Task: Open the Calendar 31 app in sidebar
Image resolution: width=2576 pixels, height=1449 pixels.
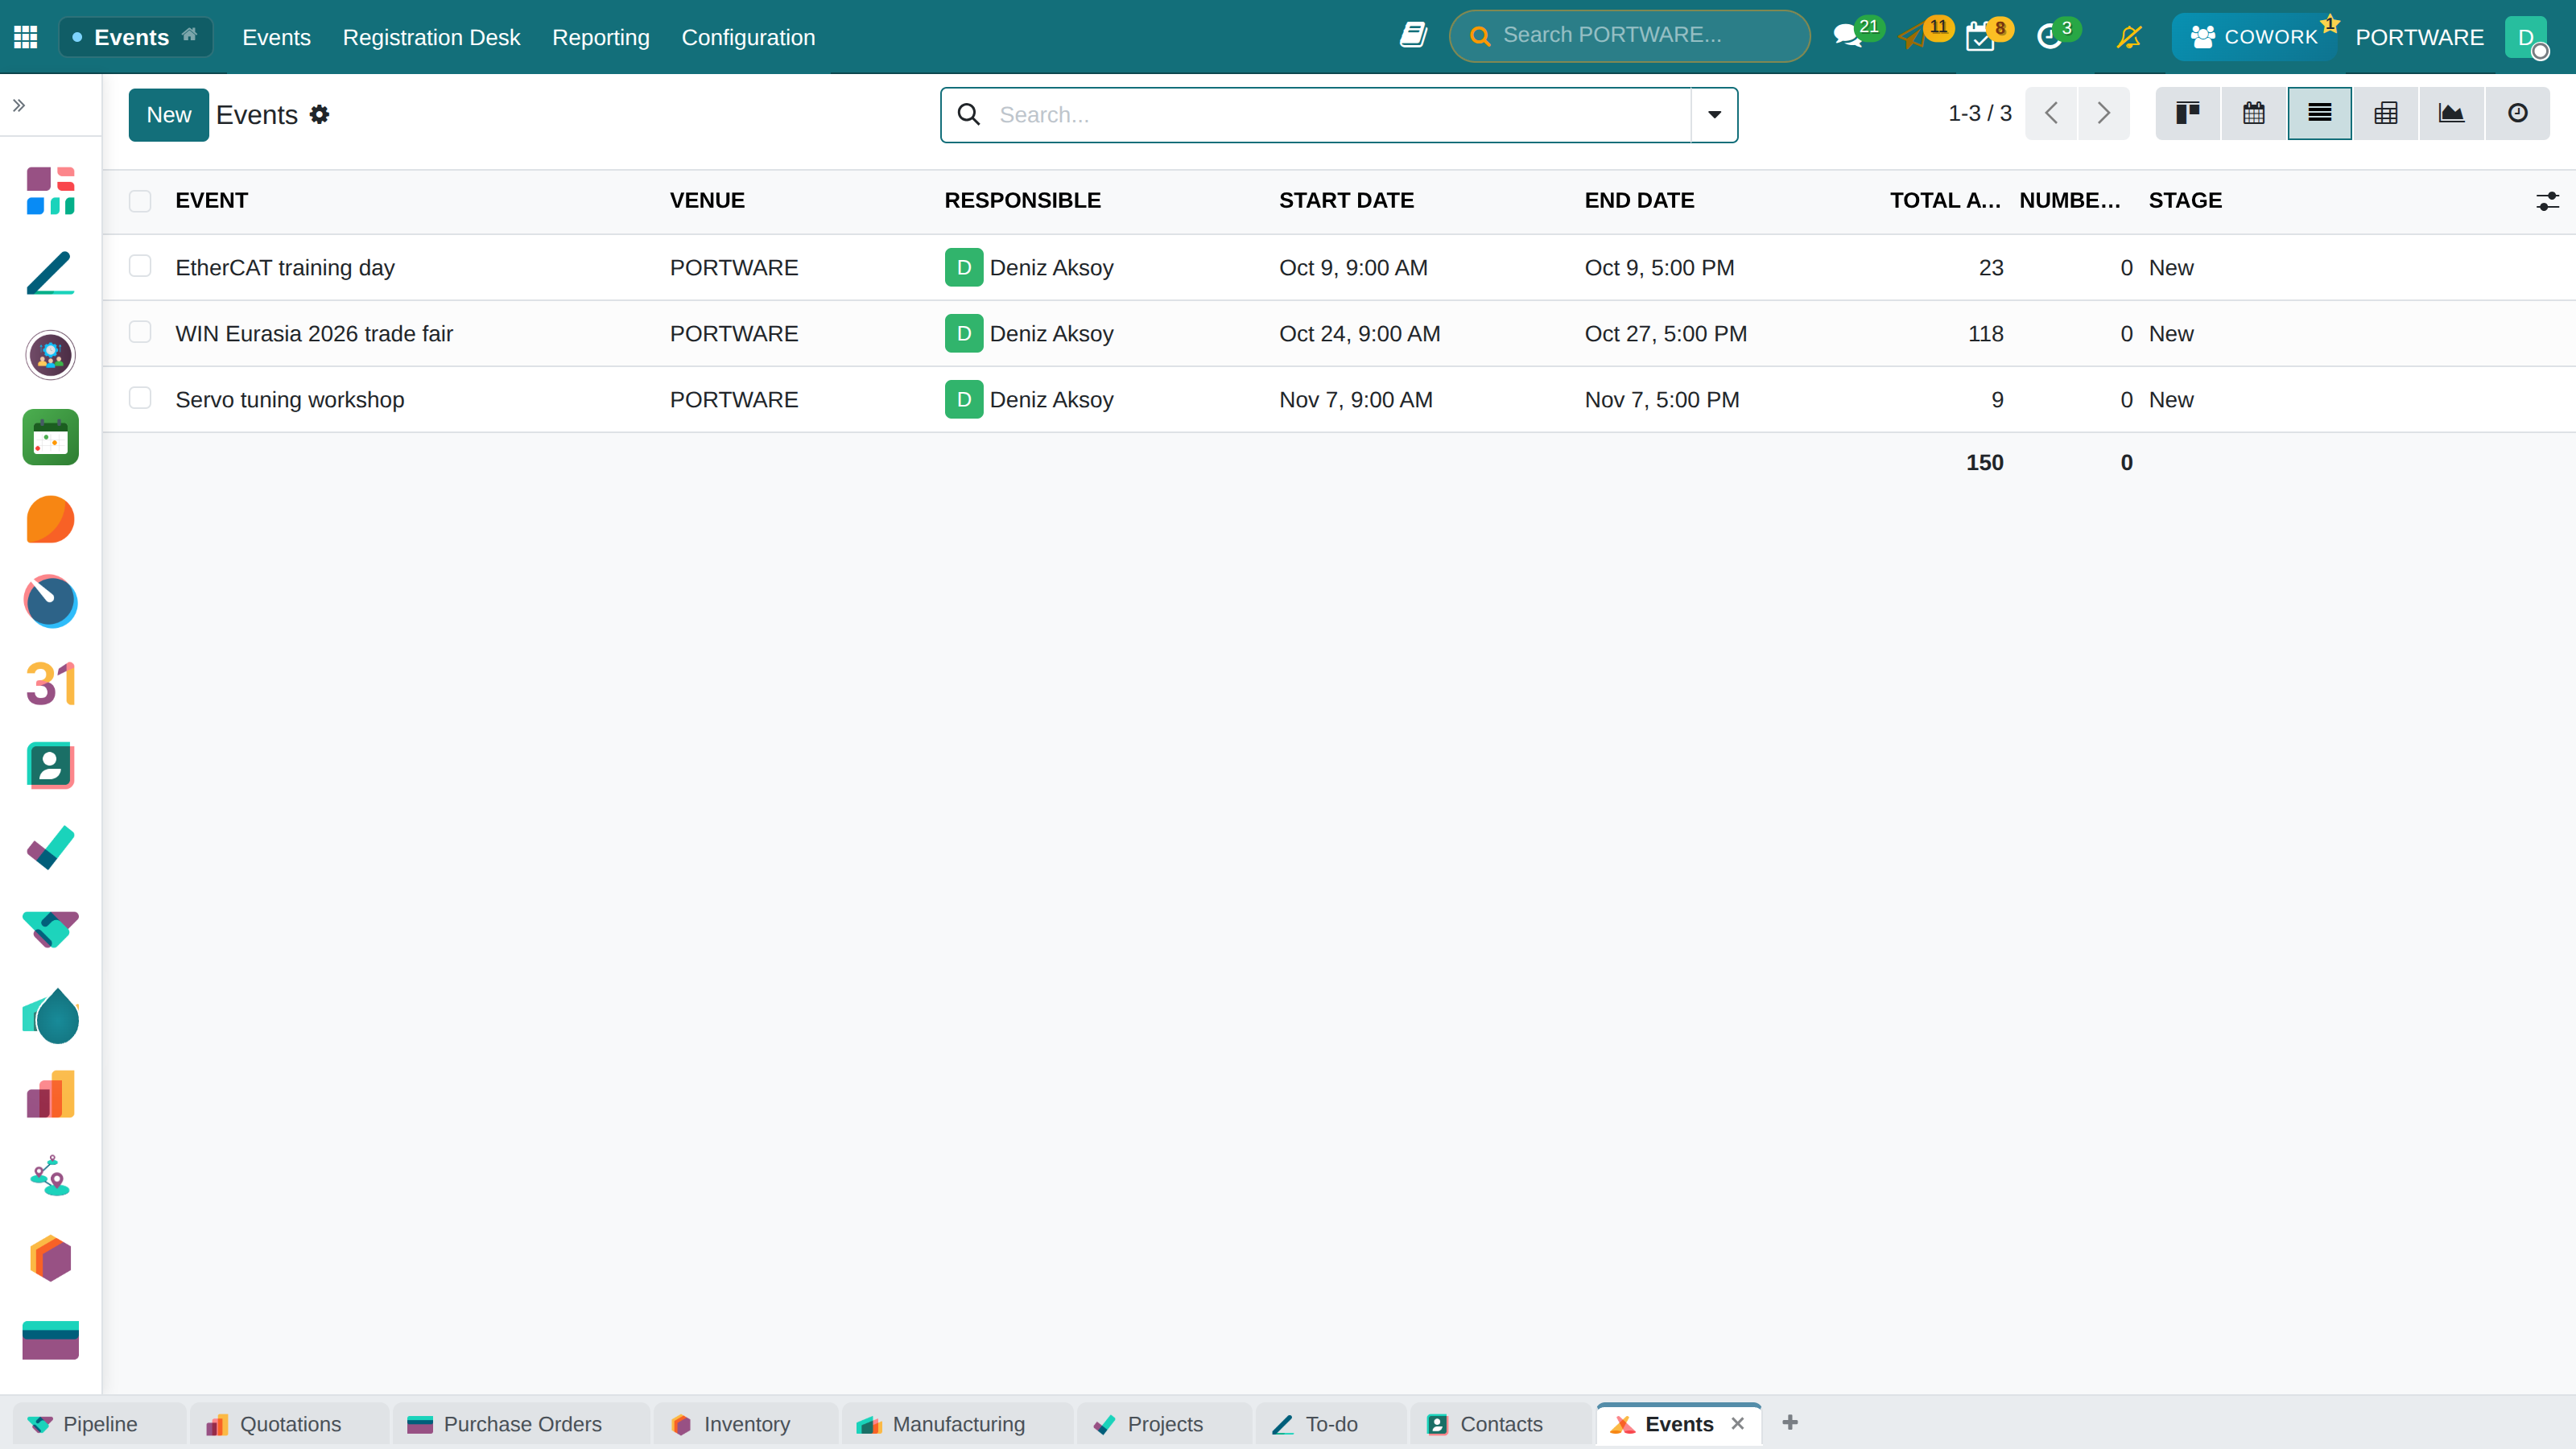Action: 50,684
